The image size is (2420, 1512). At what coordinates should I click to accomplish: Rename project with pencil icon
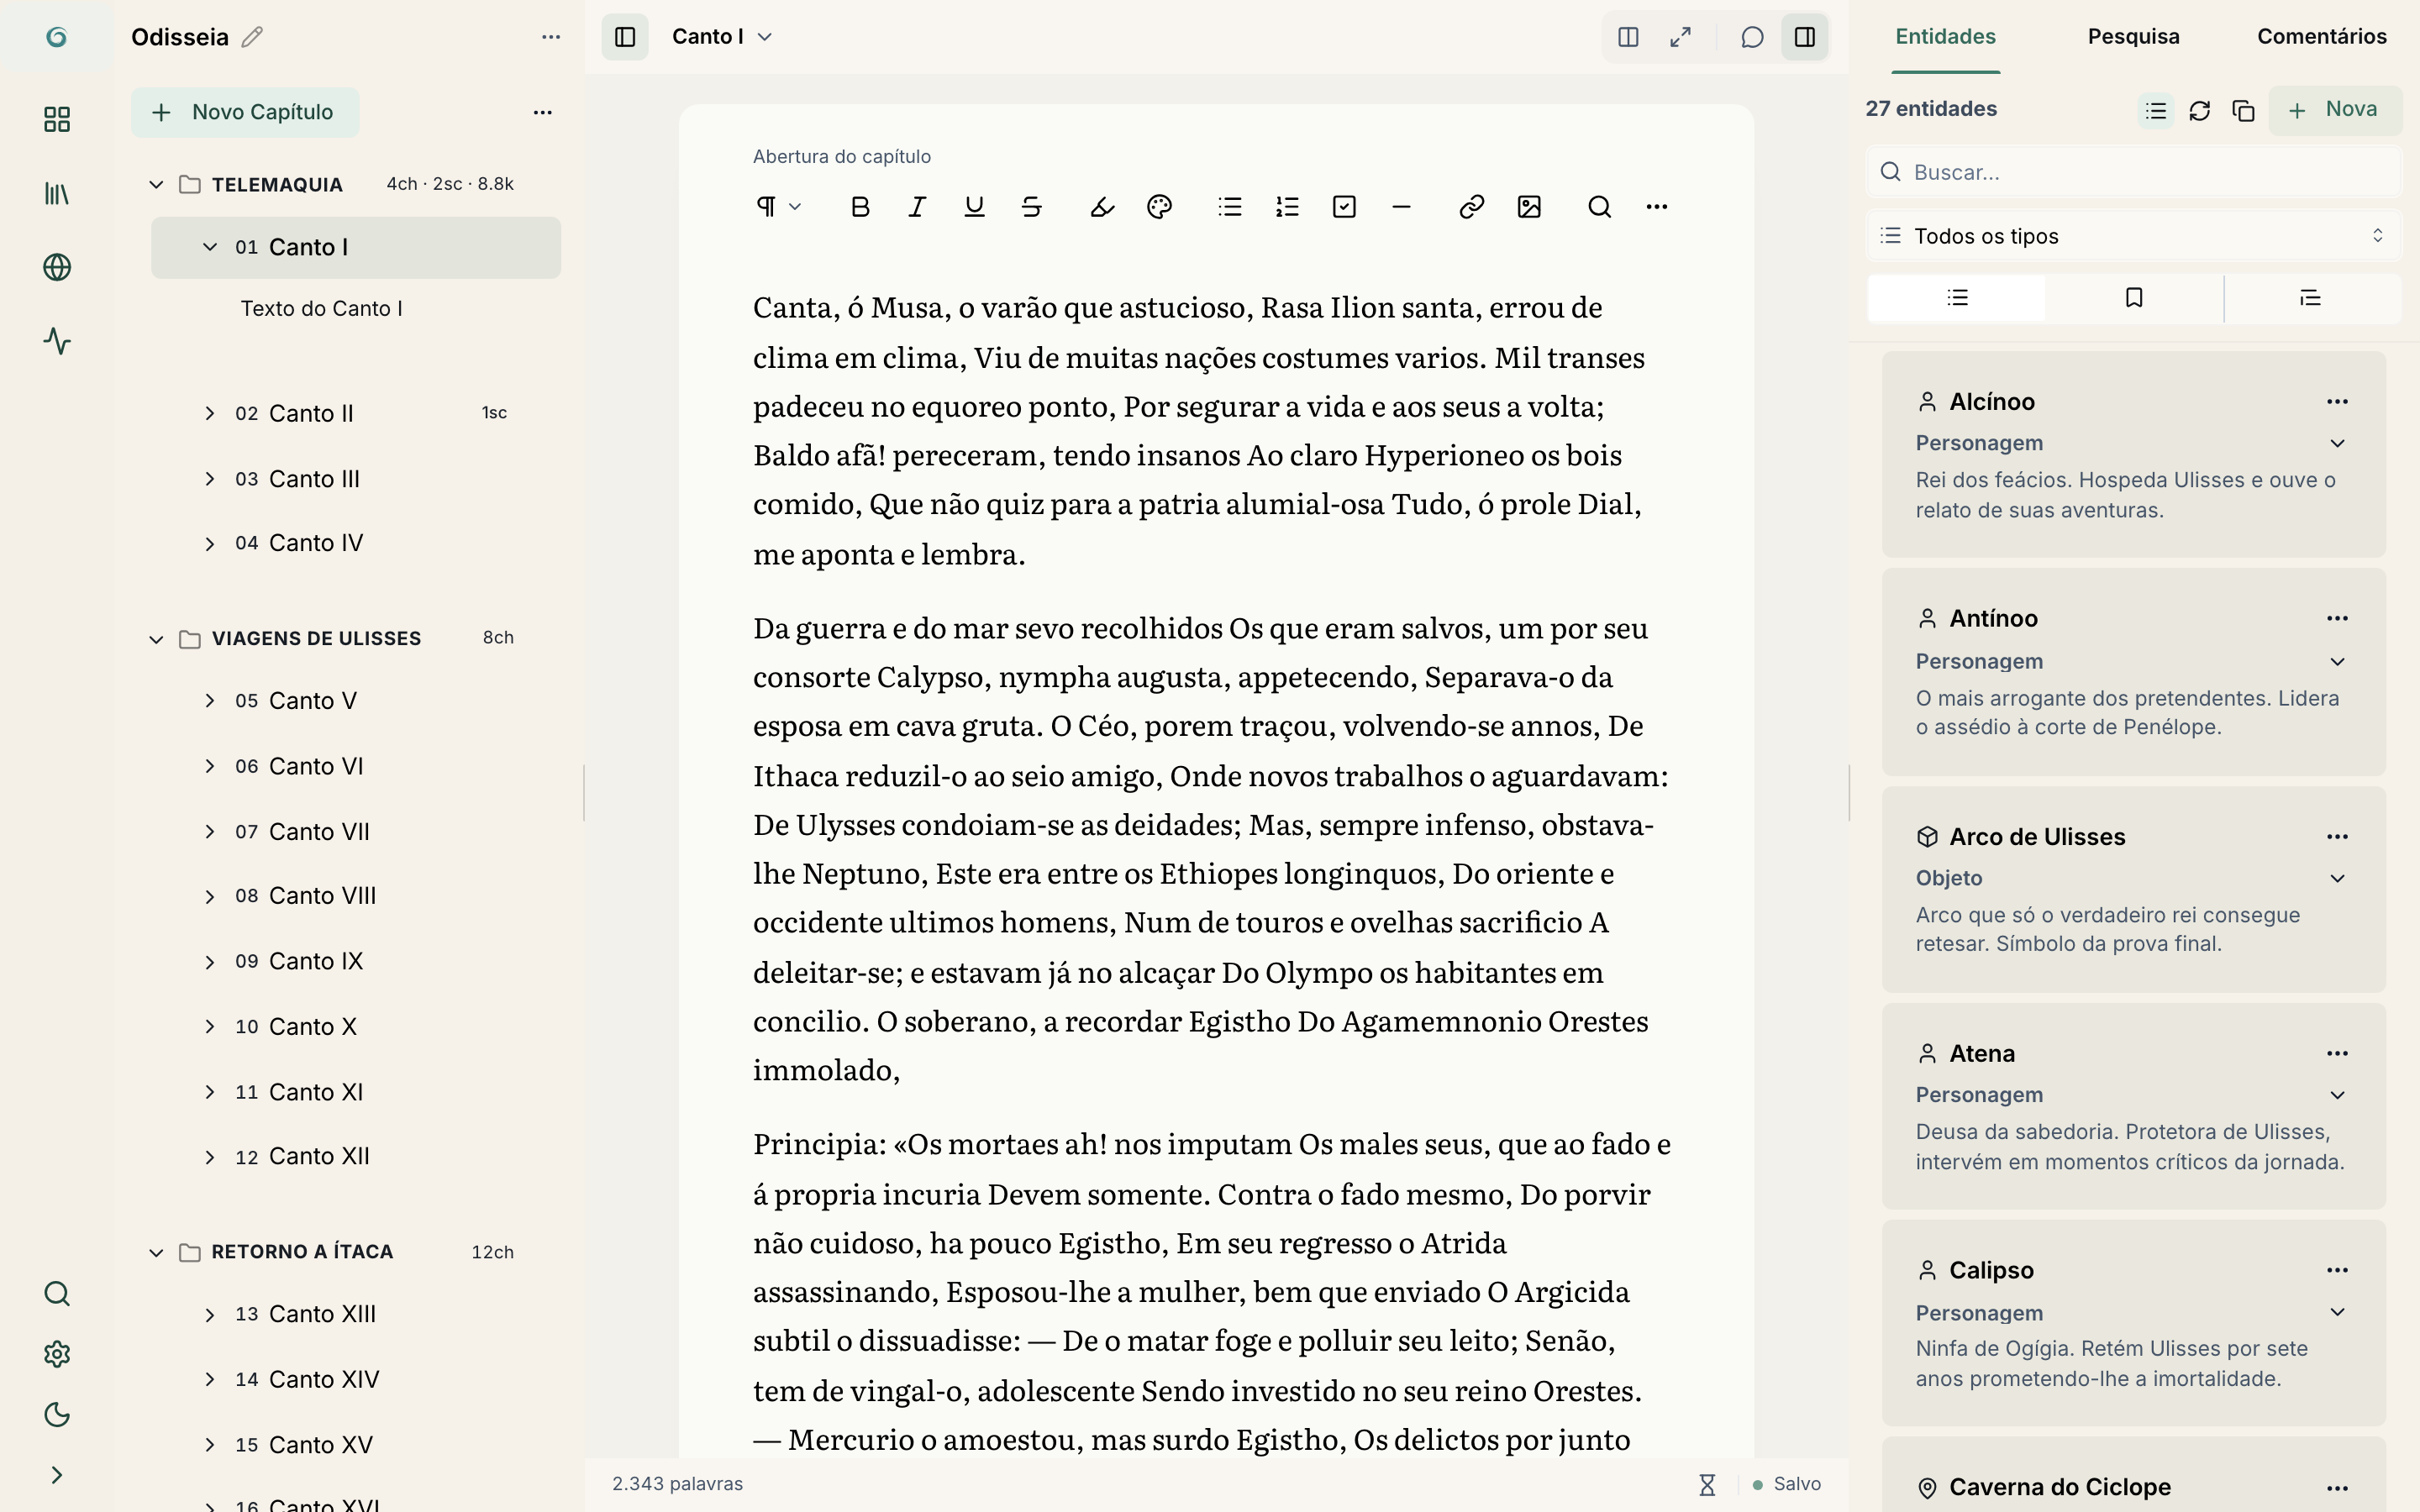click(252, 37)
